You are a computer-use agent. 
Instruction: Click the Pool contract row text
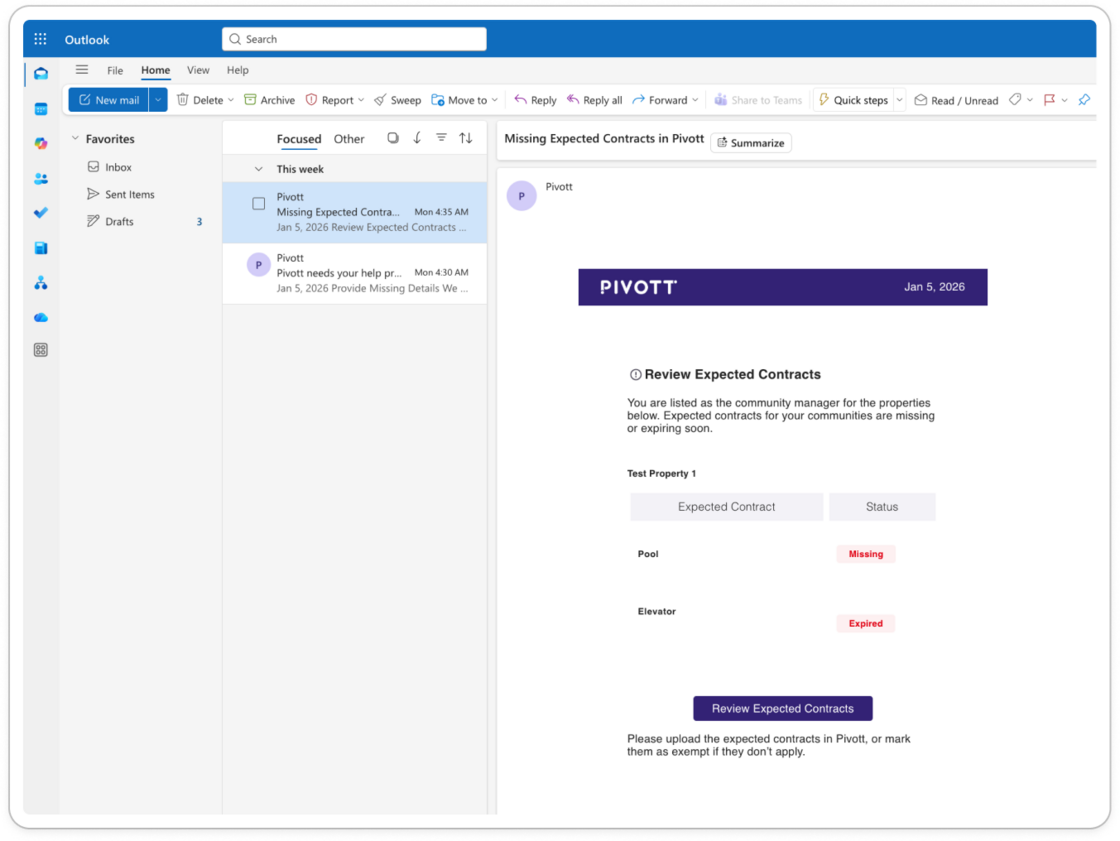[648, 554]
